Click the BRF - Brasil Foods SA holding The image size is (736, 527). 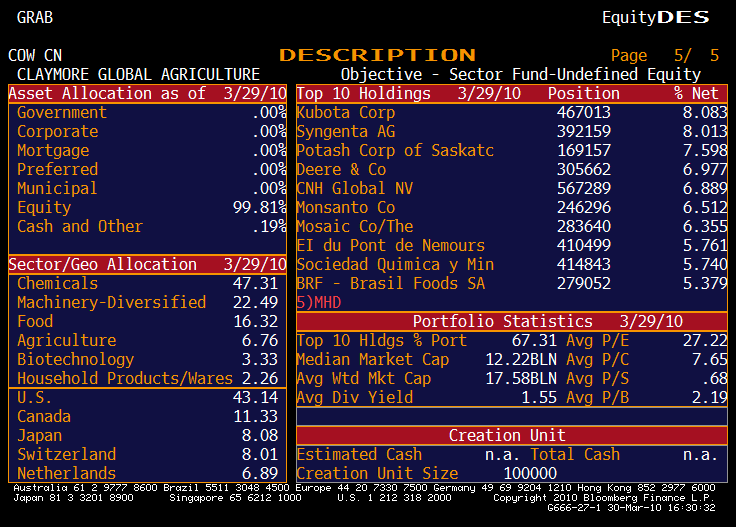(391, 284)
